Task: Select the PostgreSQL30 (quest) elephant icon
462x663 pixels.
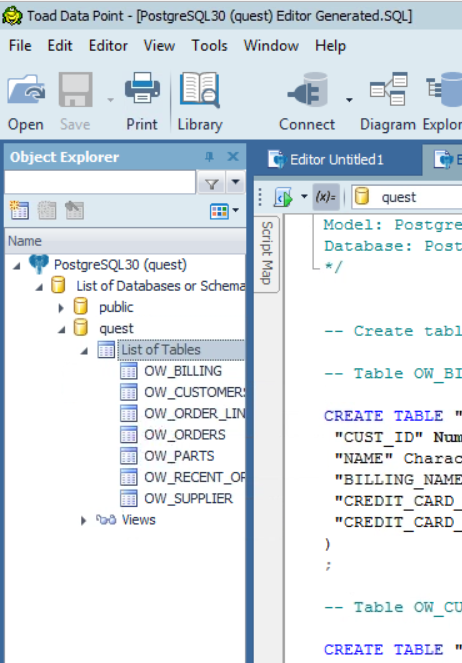Action: pos(38,264)
